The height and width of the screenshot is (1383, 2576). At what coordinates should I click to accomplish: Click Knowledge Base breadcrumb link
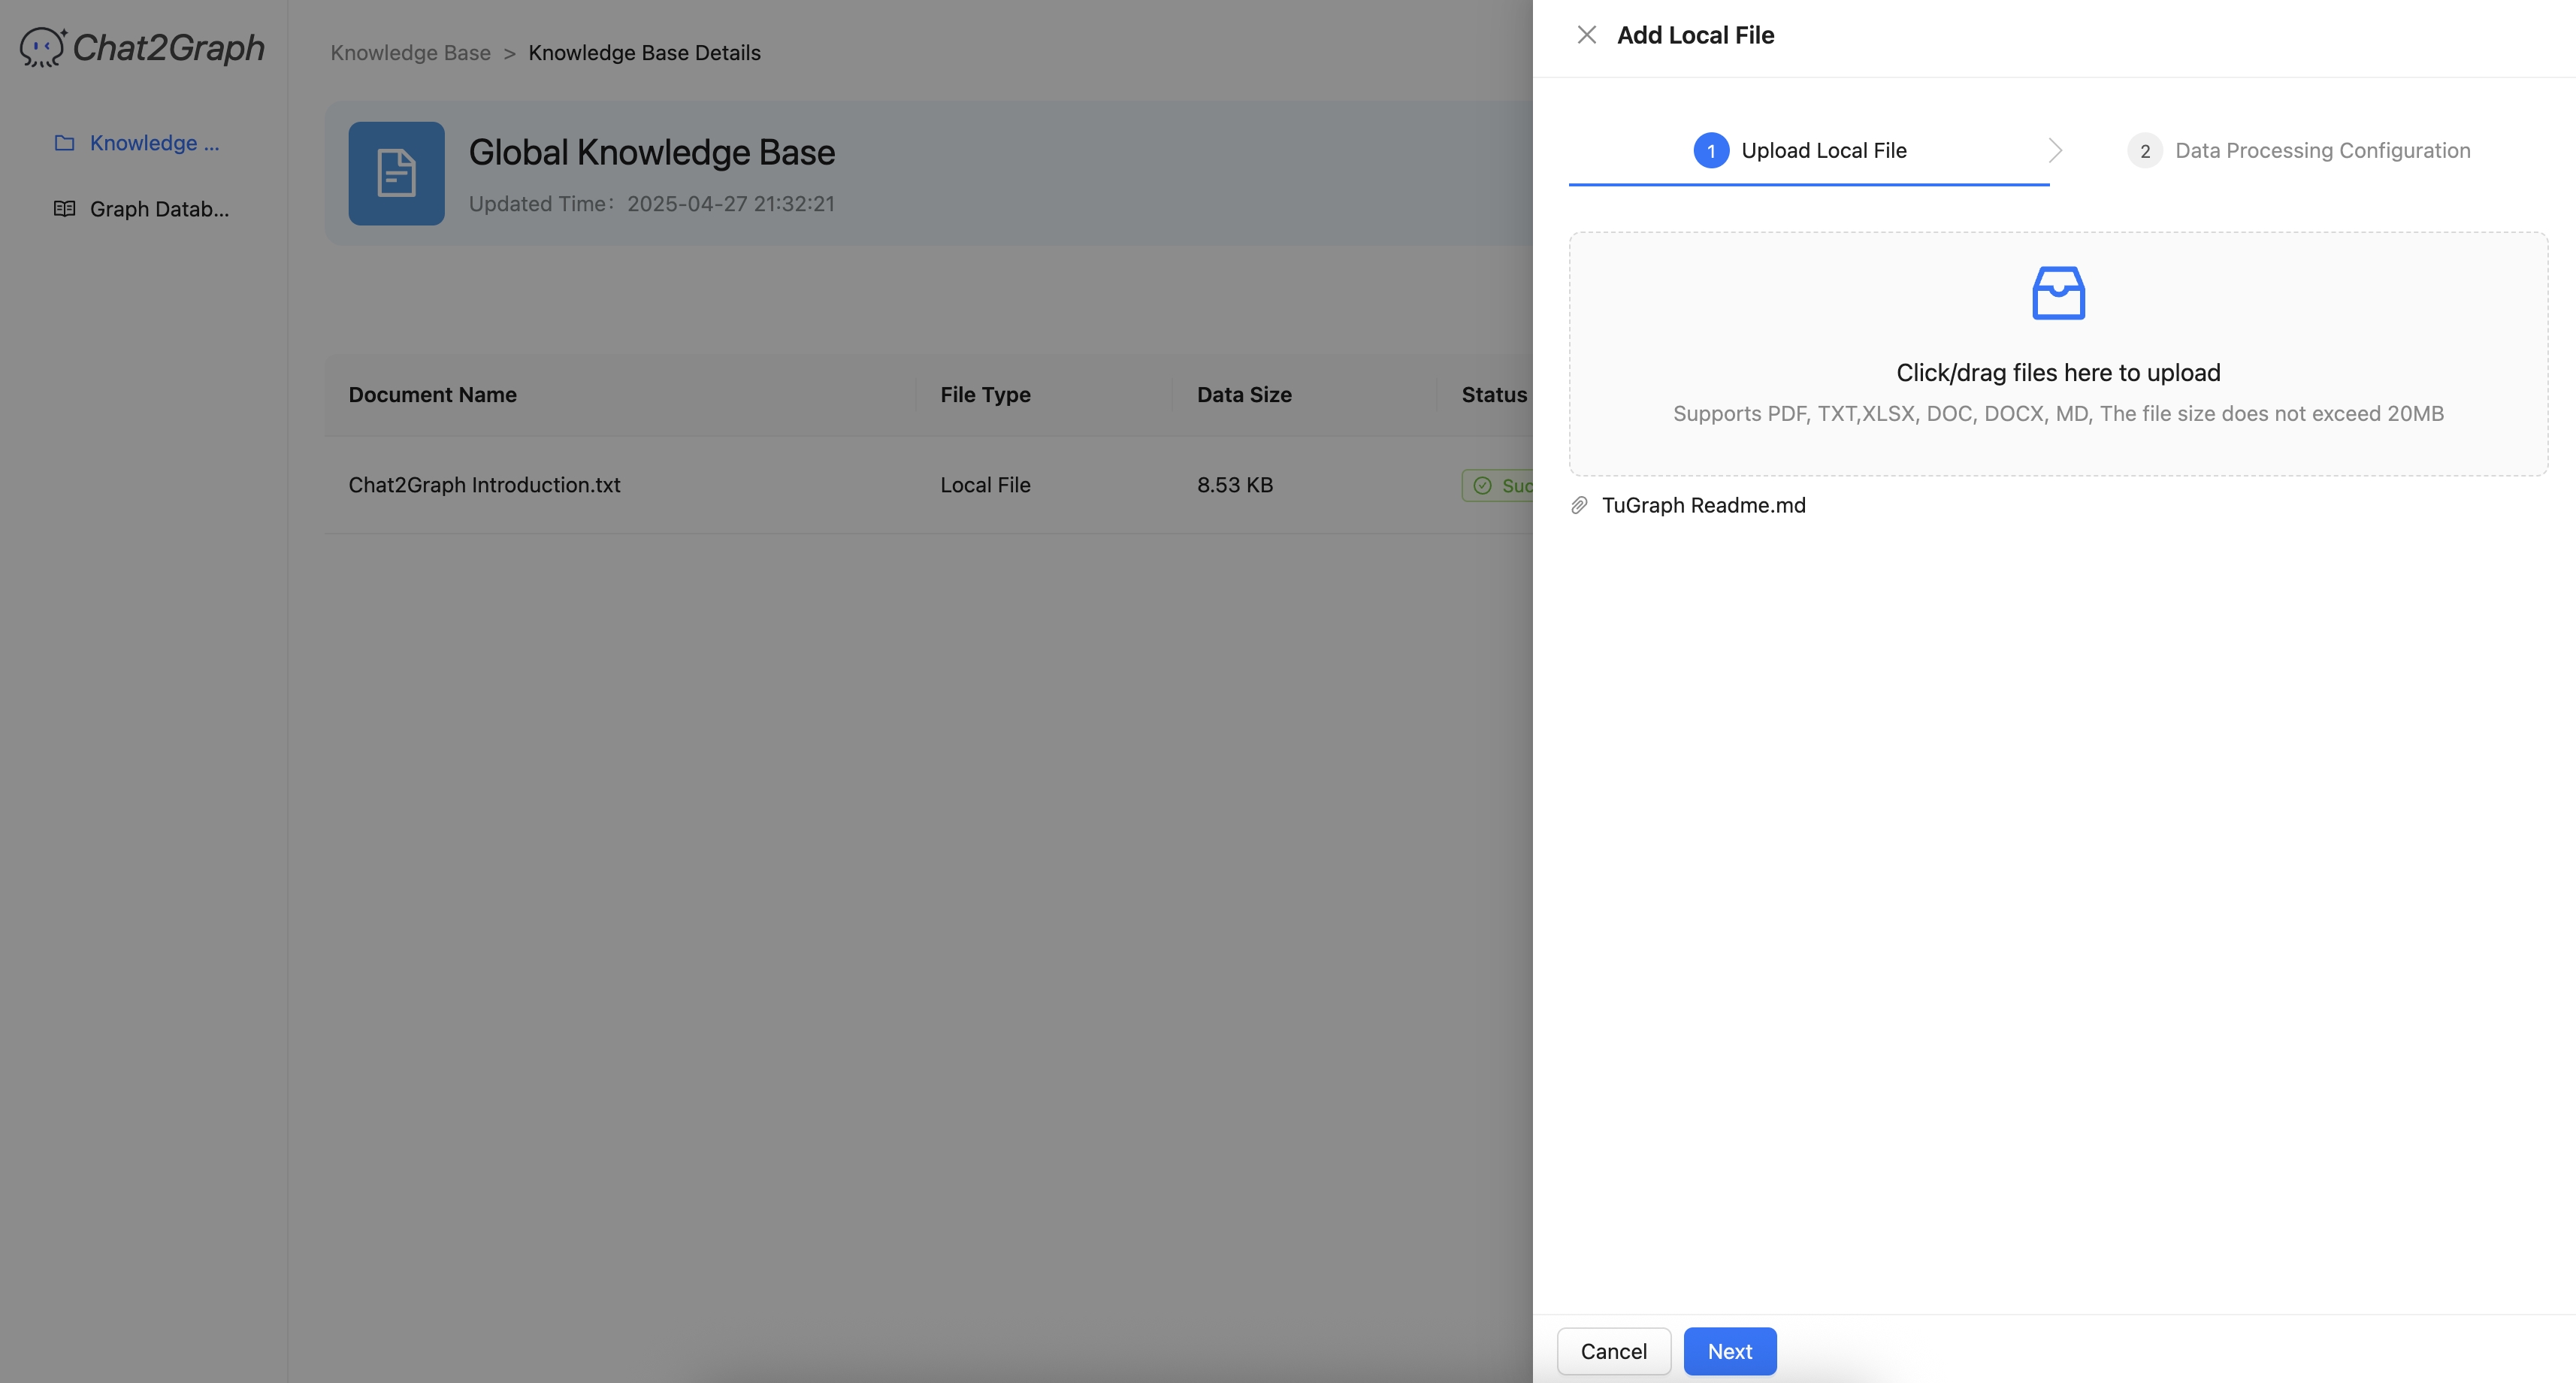[410, 53]
